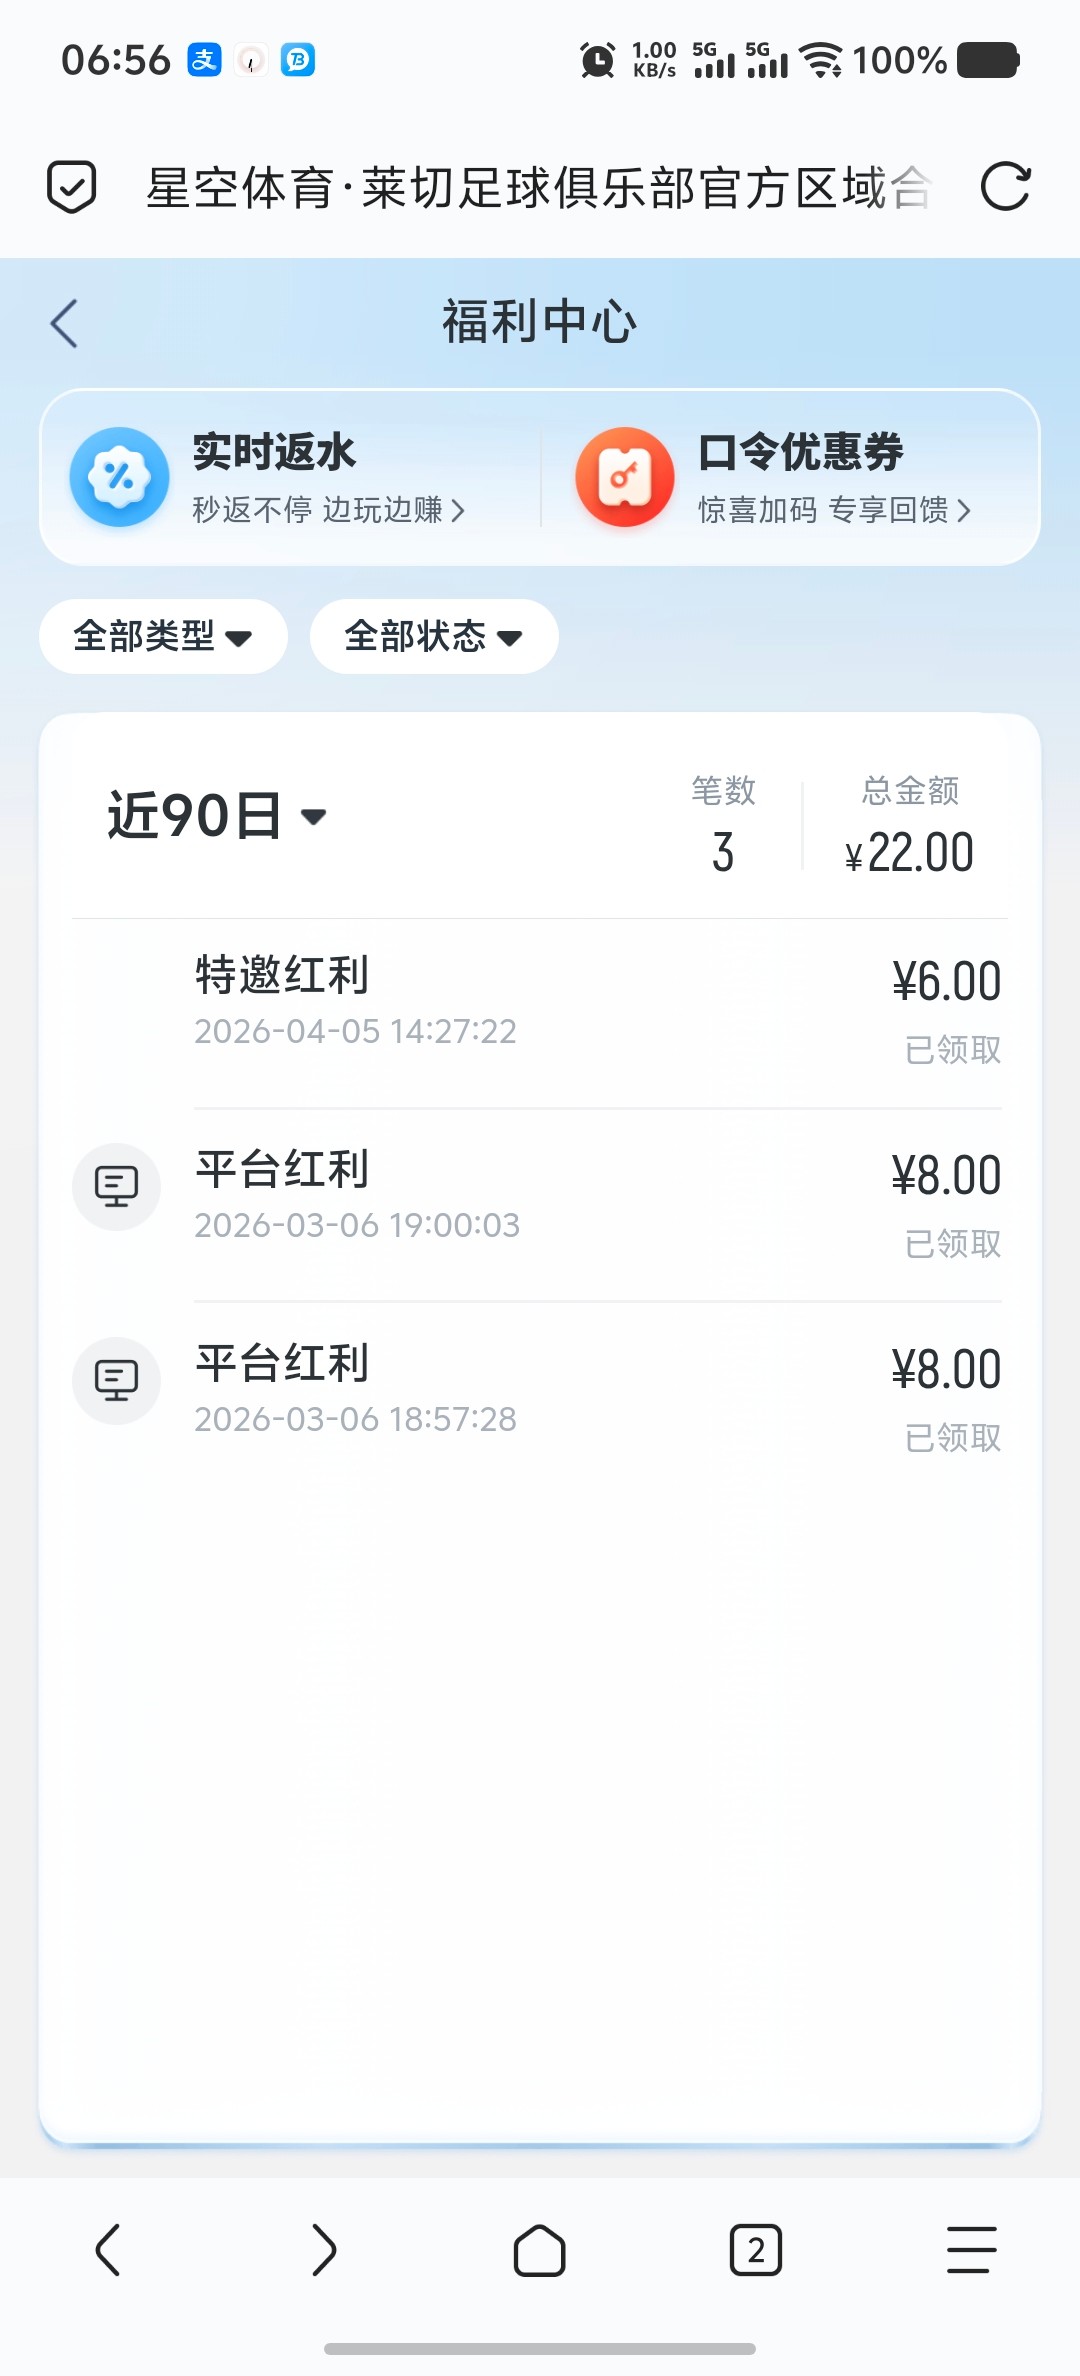
Task: Tap the red 口令优惠券 key icon
Action: [x=625, y=477]
